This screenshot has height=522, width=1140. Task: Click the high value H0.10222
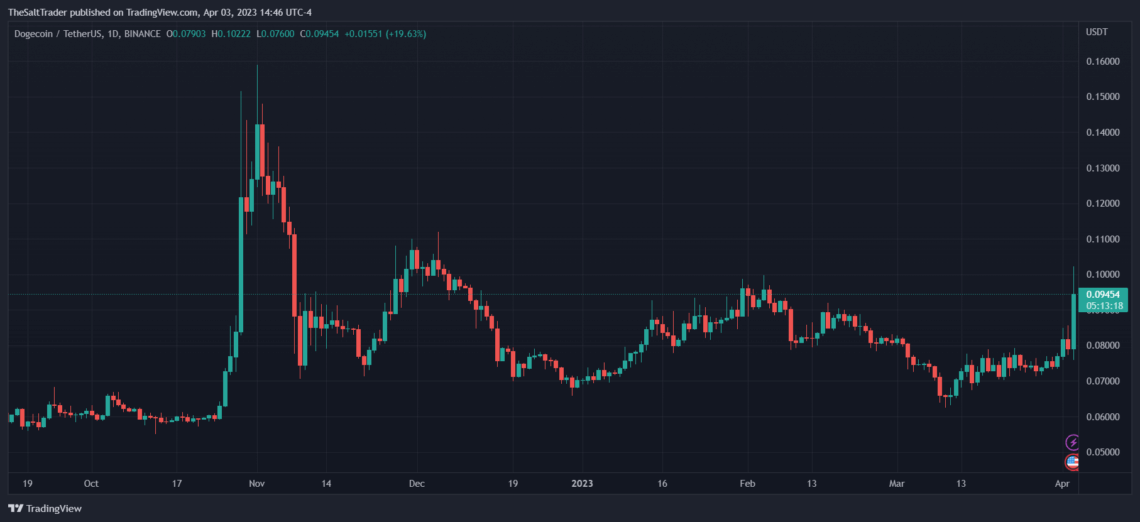point(233,33)
